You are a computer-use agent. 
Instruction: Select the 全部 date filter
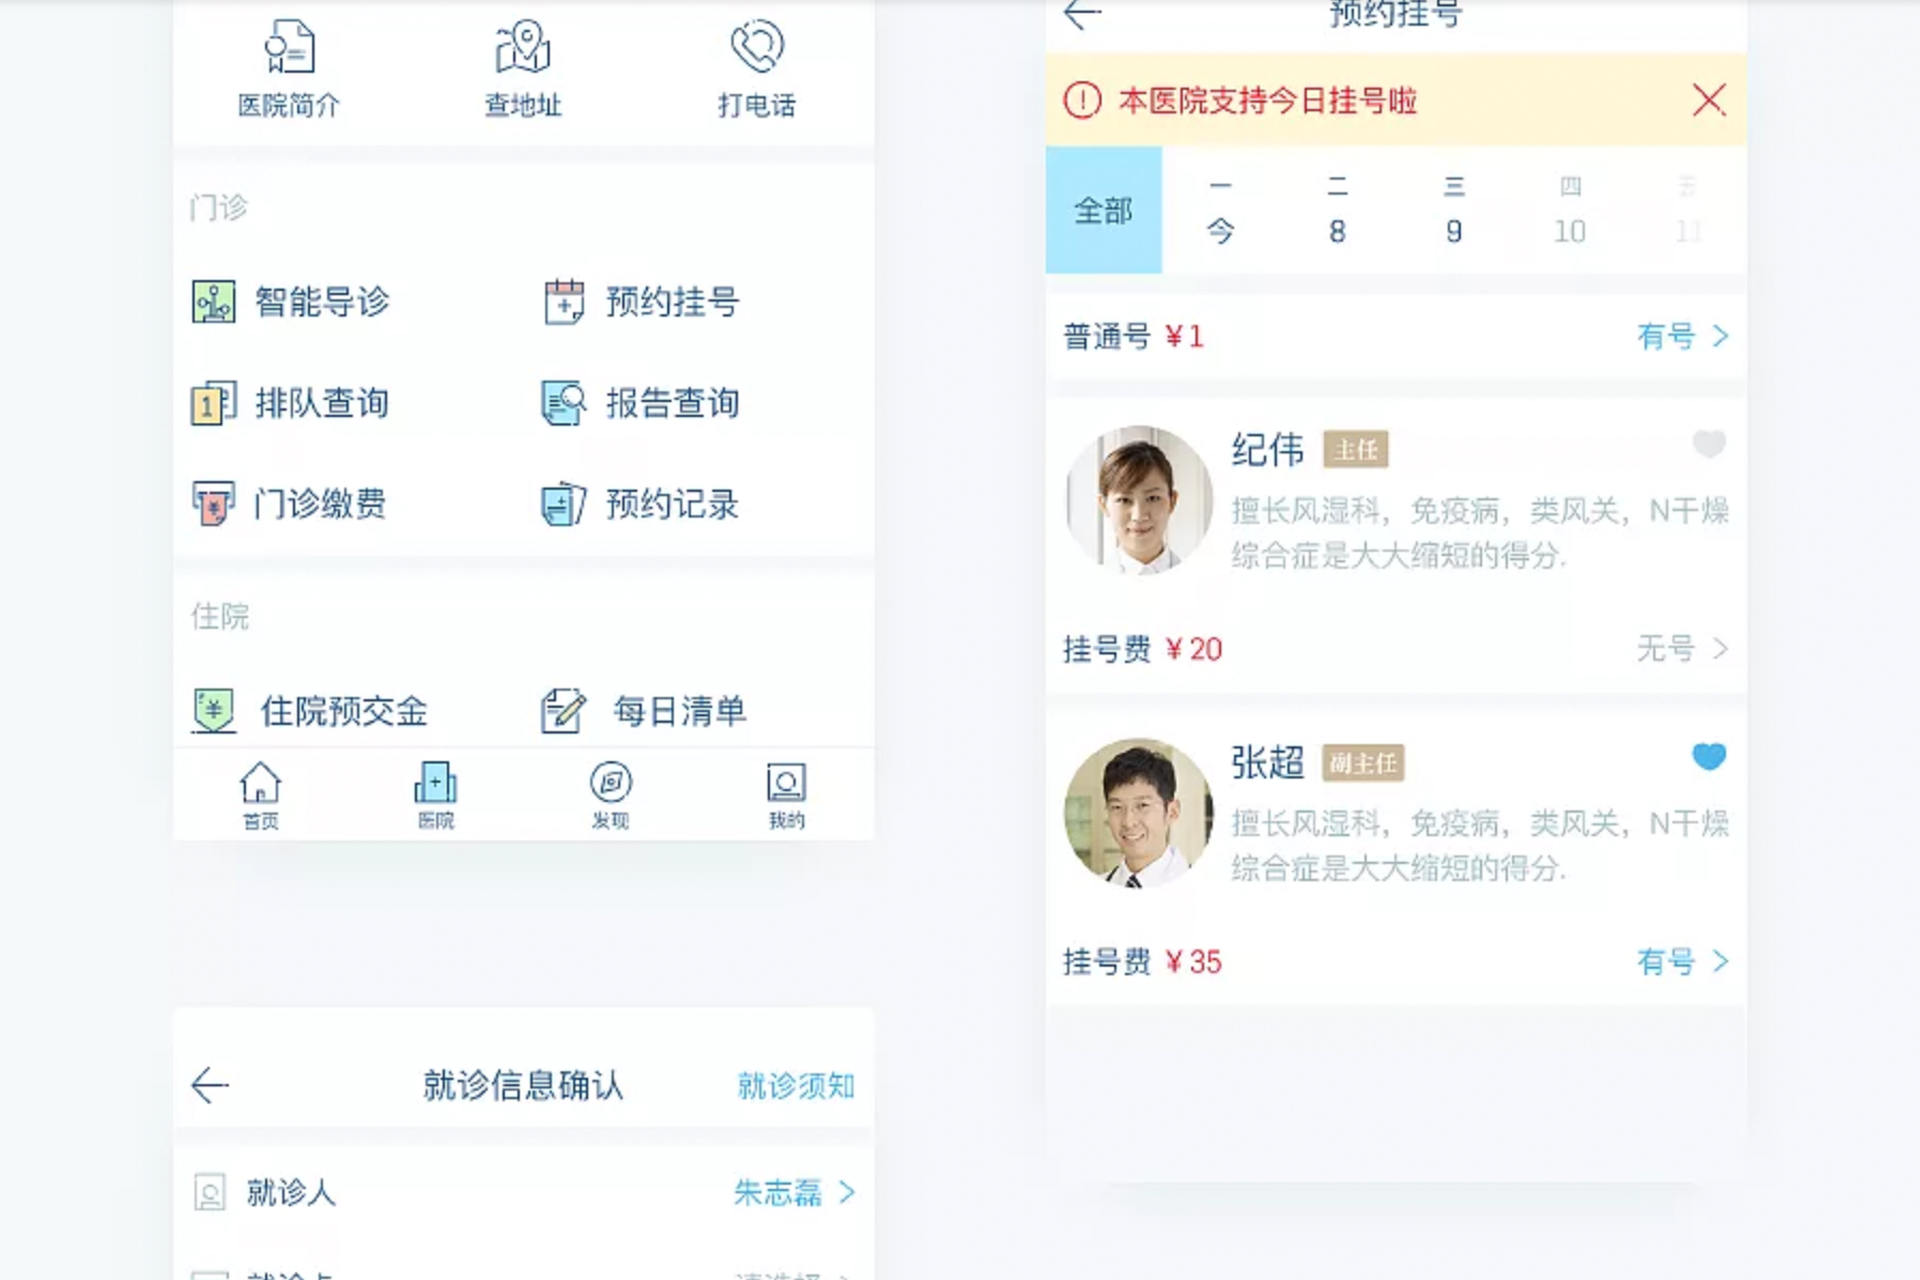click(x=1104, y=210)
